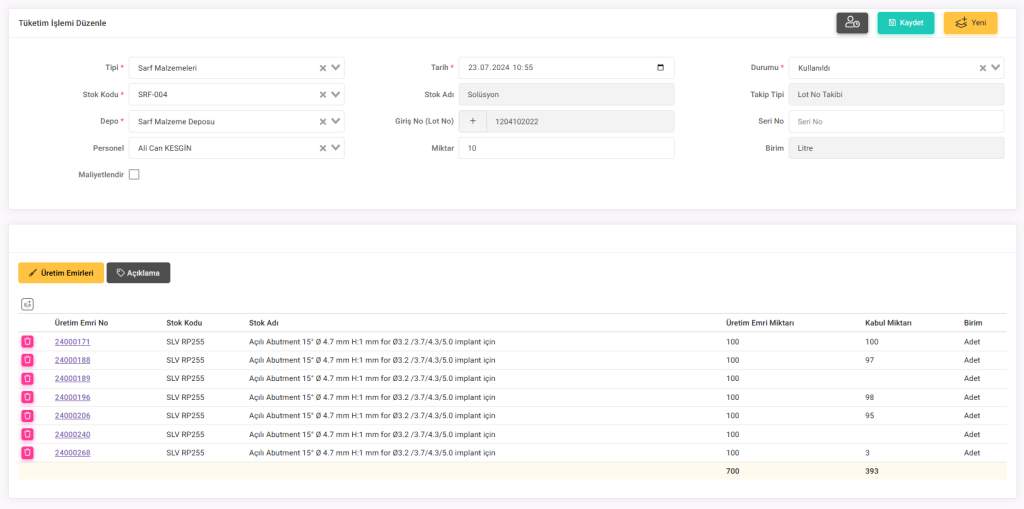Click the add-row icon above the table
This screenshot has height=509, width=1024.
point(27,304)
